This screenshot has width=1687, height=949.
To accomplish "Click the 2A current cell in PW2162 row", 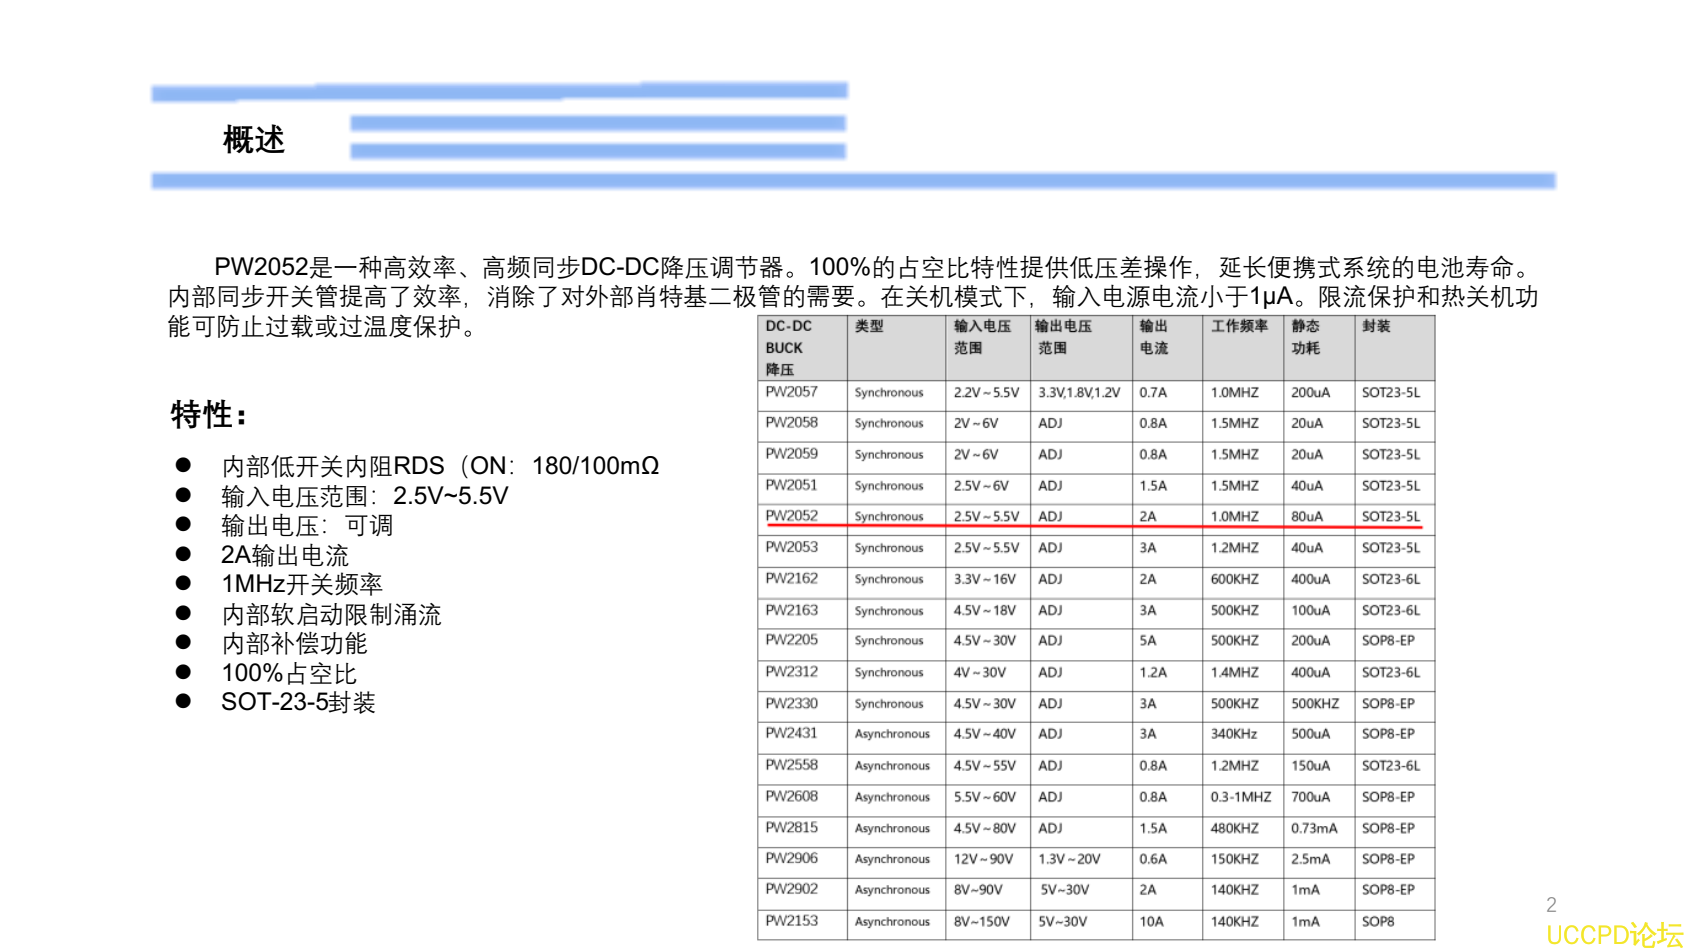I will pos(1147,579).
